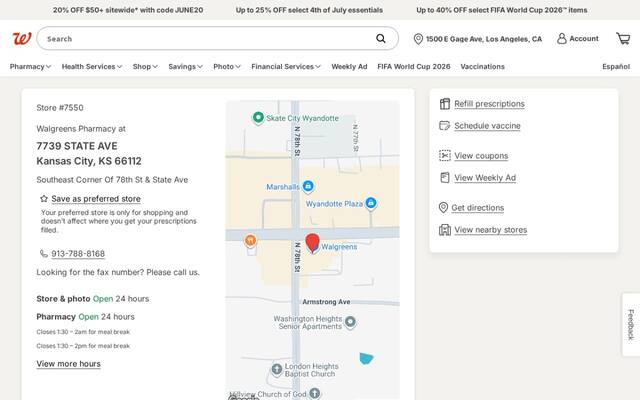Expand the Financial Services menu
This screenshot has width=640, height=400.
[286, 67]
